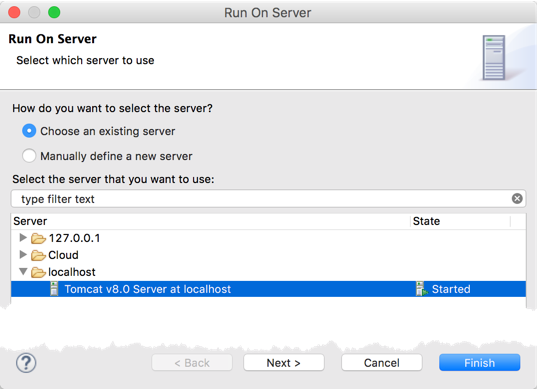538x389 pixels.
Task: Expand the Cloud tree node
Action: (23, 255)
